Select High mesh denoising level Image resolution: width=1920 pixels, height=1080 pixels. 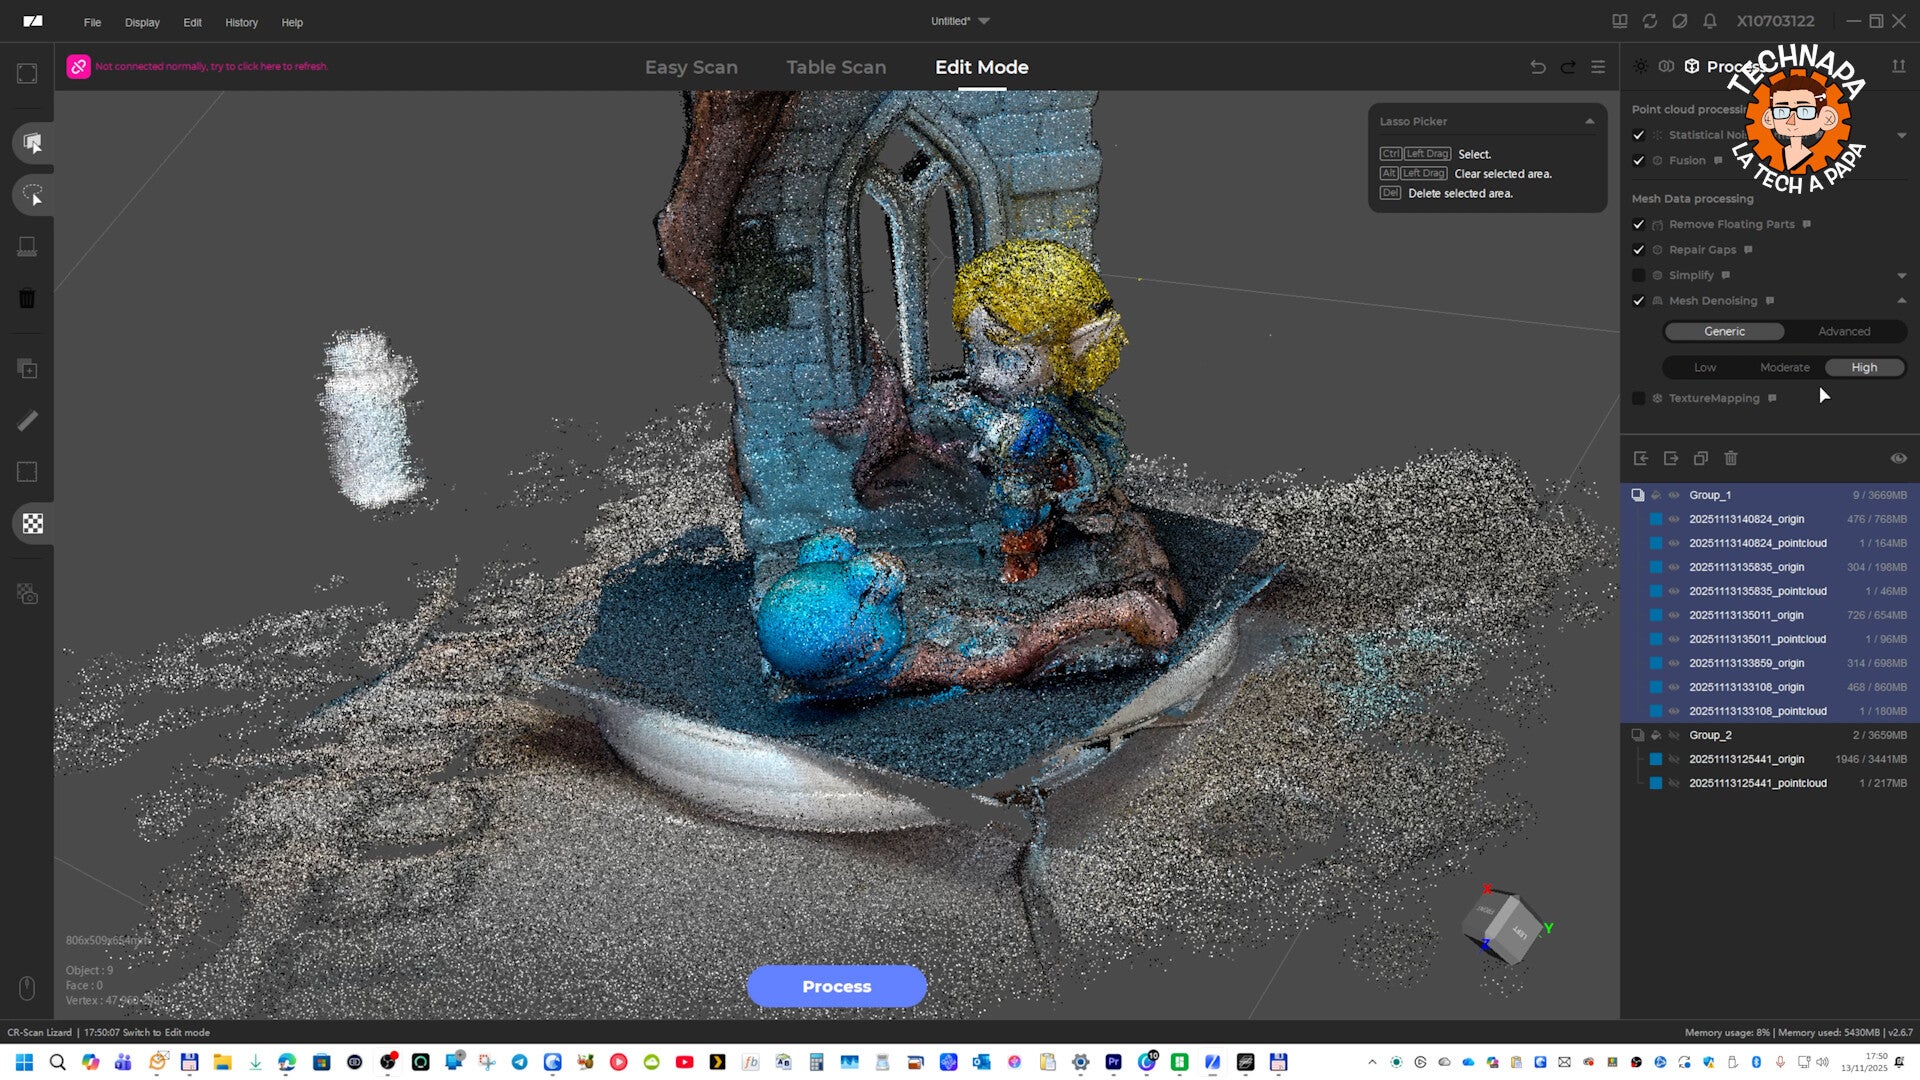[1864, 367]
